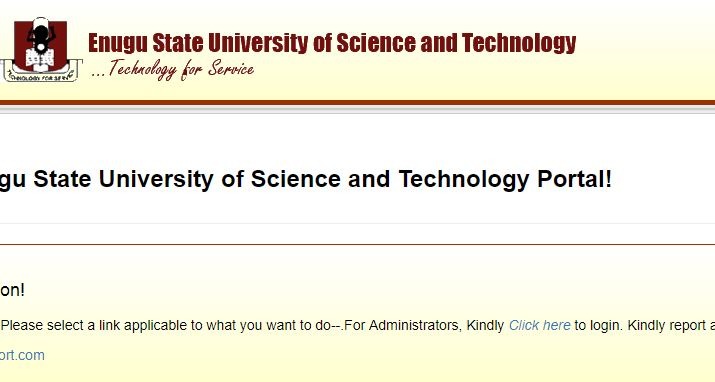This screenshot has height=382, width=715.
Task: Open the partially visible 'ort.com' link
Action: 22,355
